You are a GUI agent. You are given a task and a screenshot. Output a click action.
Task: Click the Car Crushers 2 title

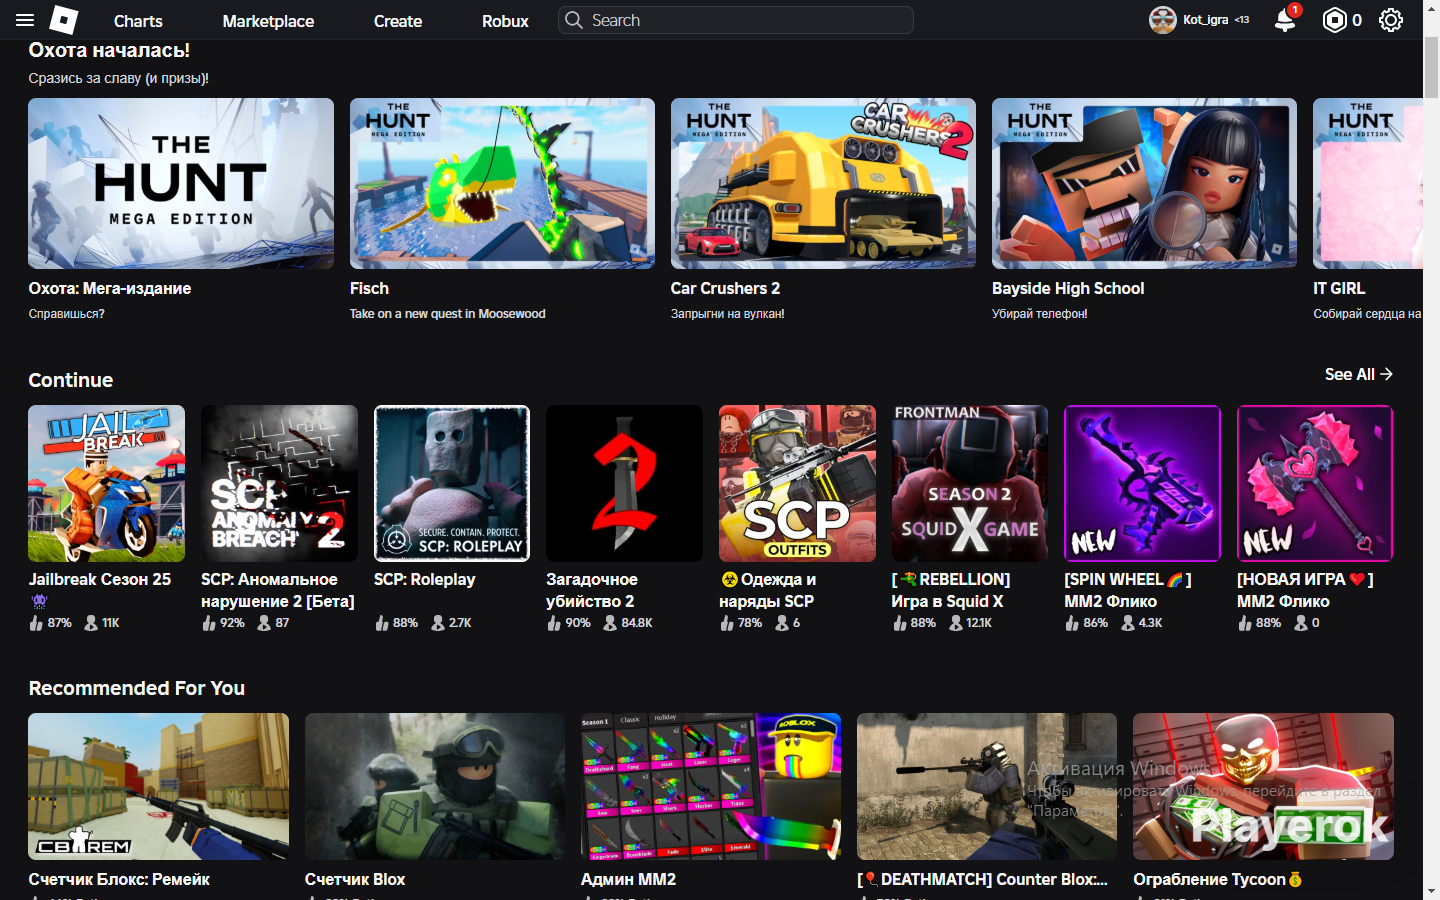725,288
